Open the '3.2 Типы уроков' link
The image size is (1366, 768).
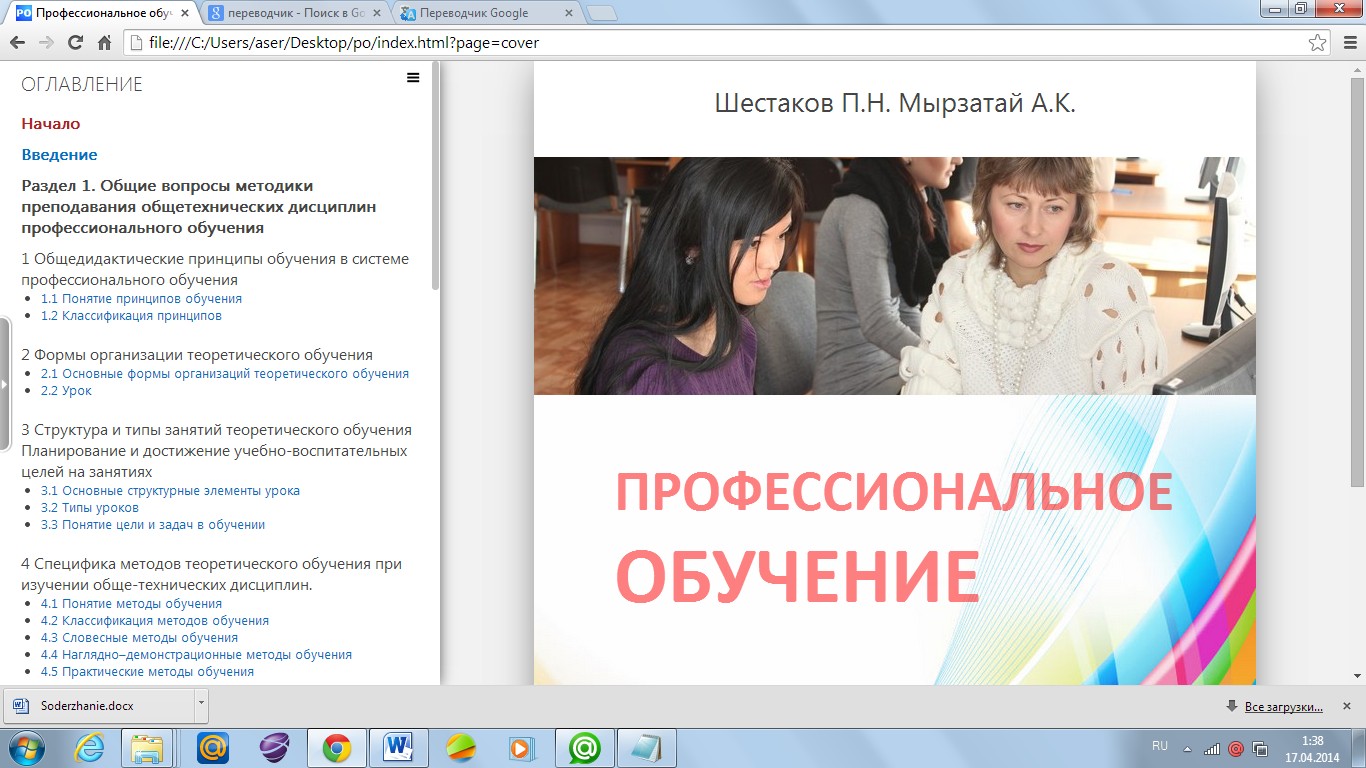[x=90, y=508]
